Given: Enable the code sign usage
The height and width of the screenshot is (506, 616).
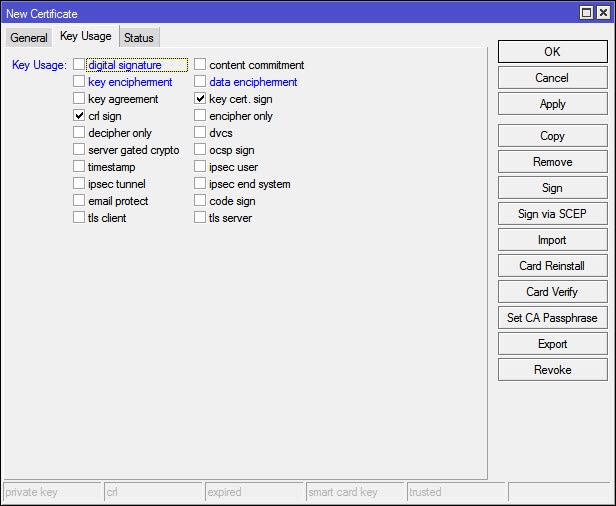Looking at the screenshot, I should coord(200,201).
